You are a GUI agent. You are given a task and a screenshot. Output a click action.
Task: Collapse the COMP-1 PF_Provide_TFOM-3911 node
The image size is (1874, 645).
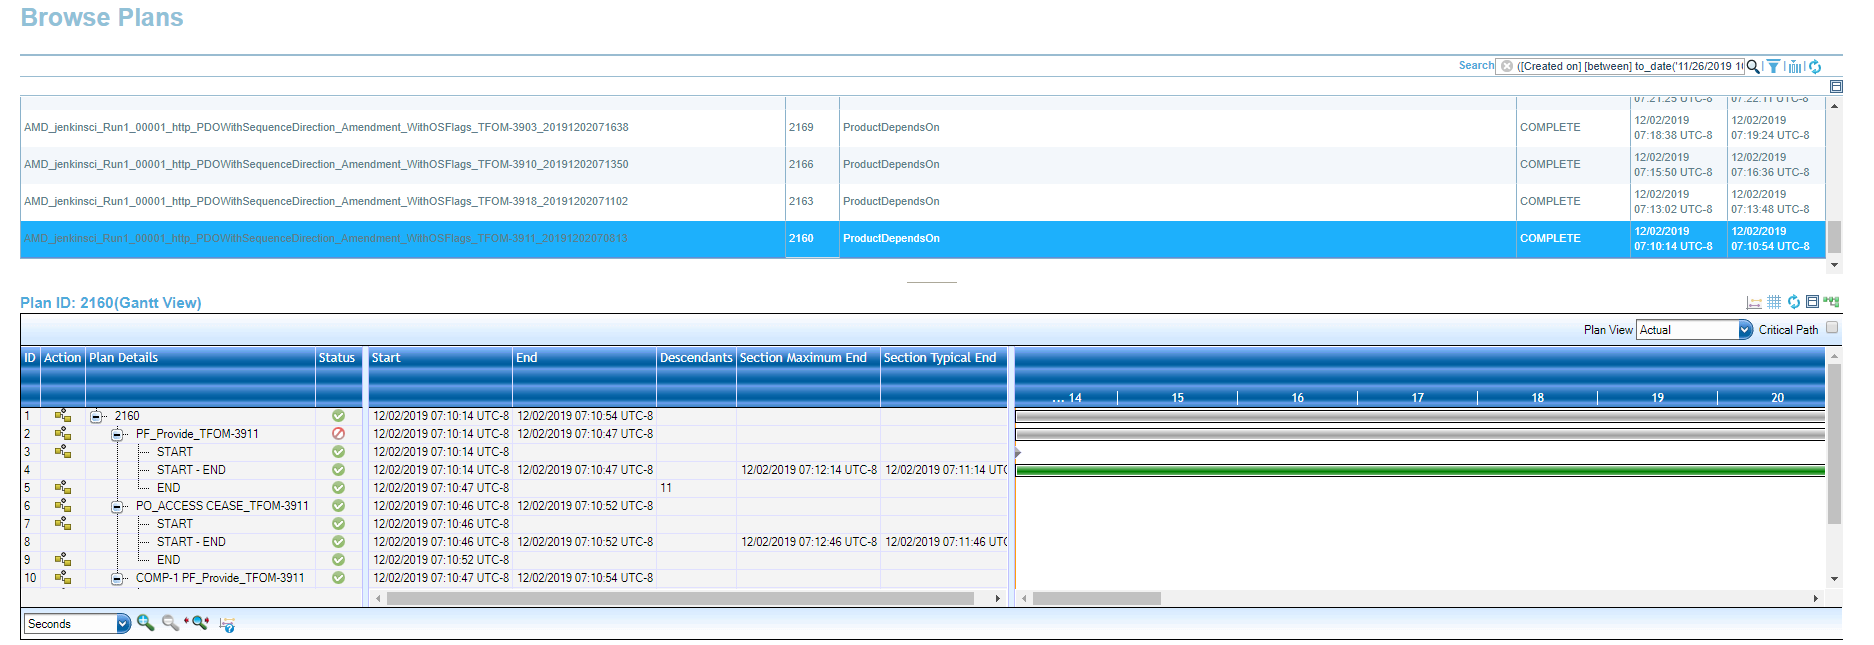click(x=117, y=578)
